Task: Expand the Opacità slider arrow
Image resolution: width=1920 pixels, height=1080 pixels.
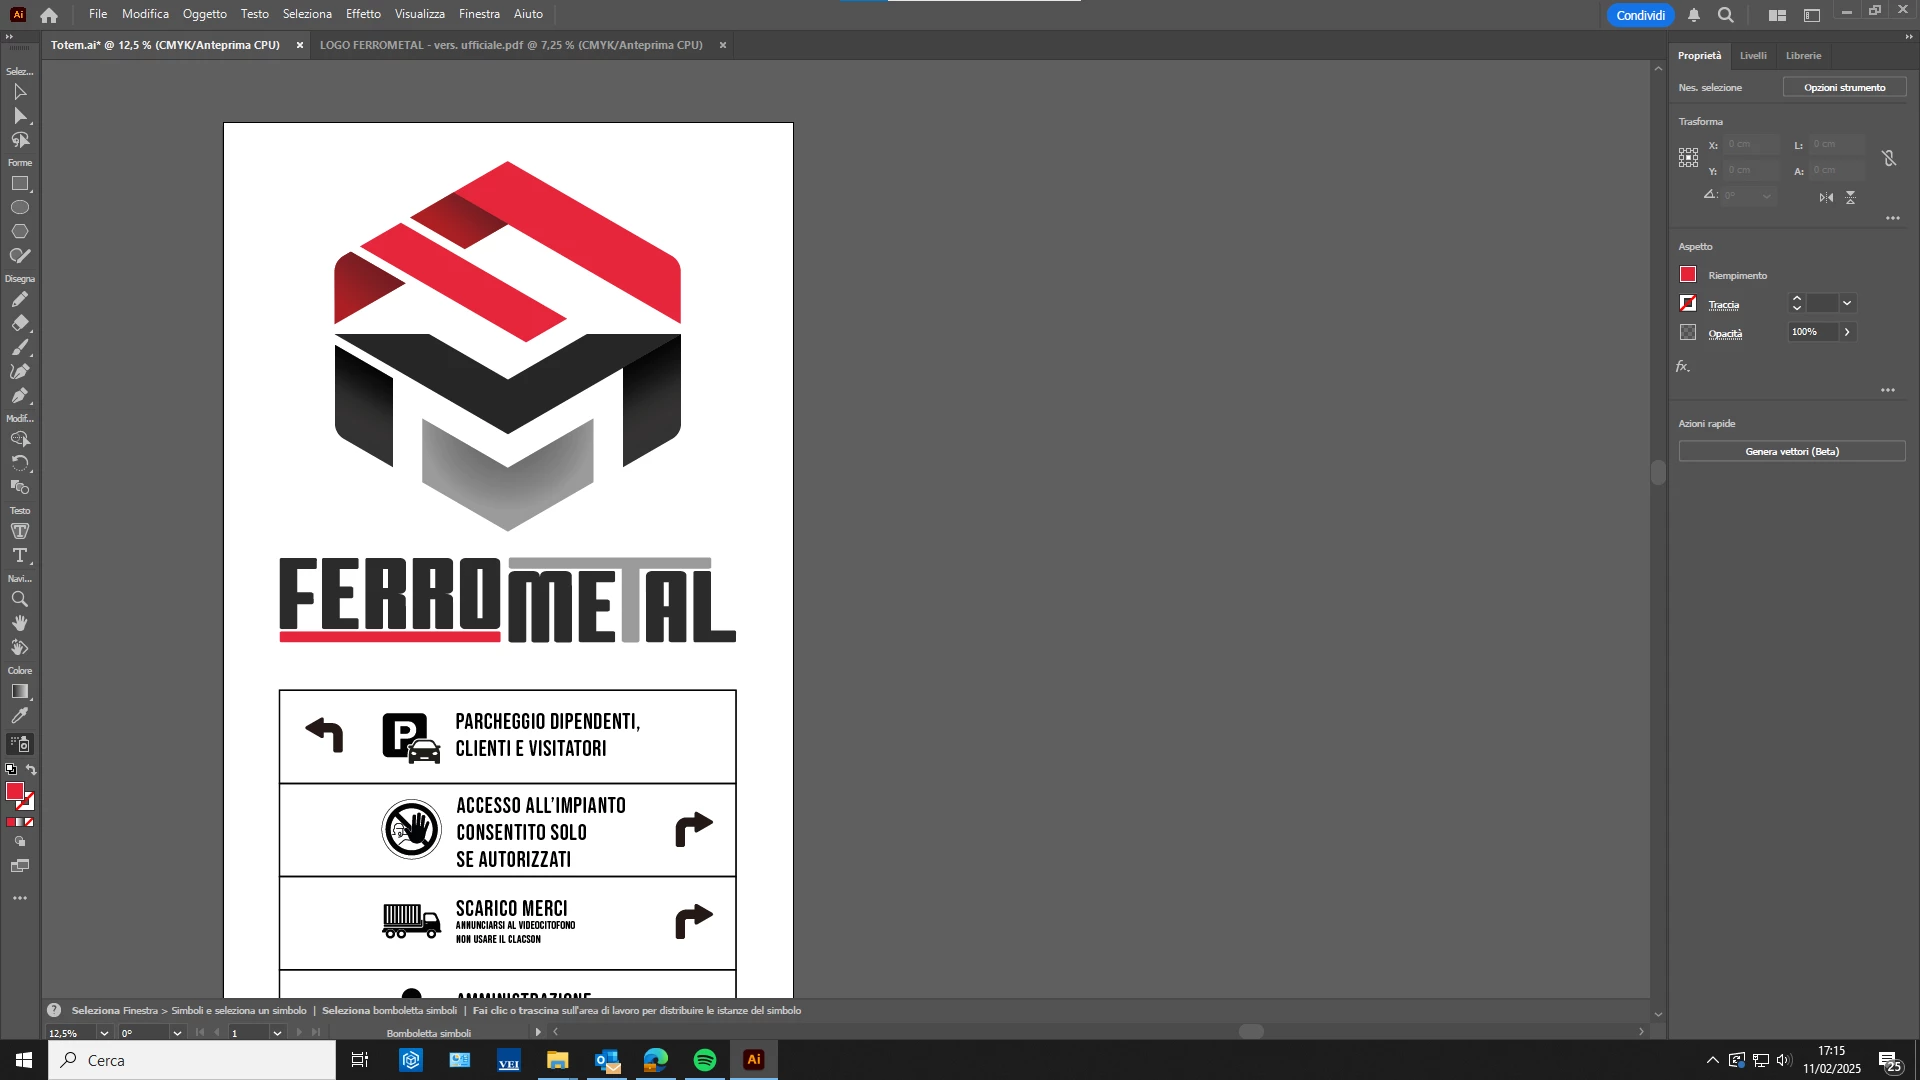Action: [1847, 332]
